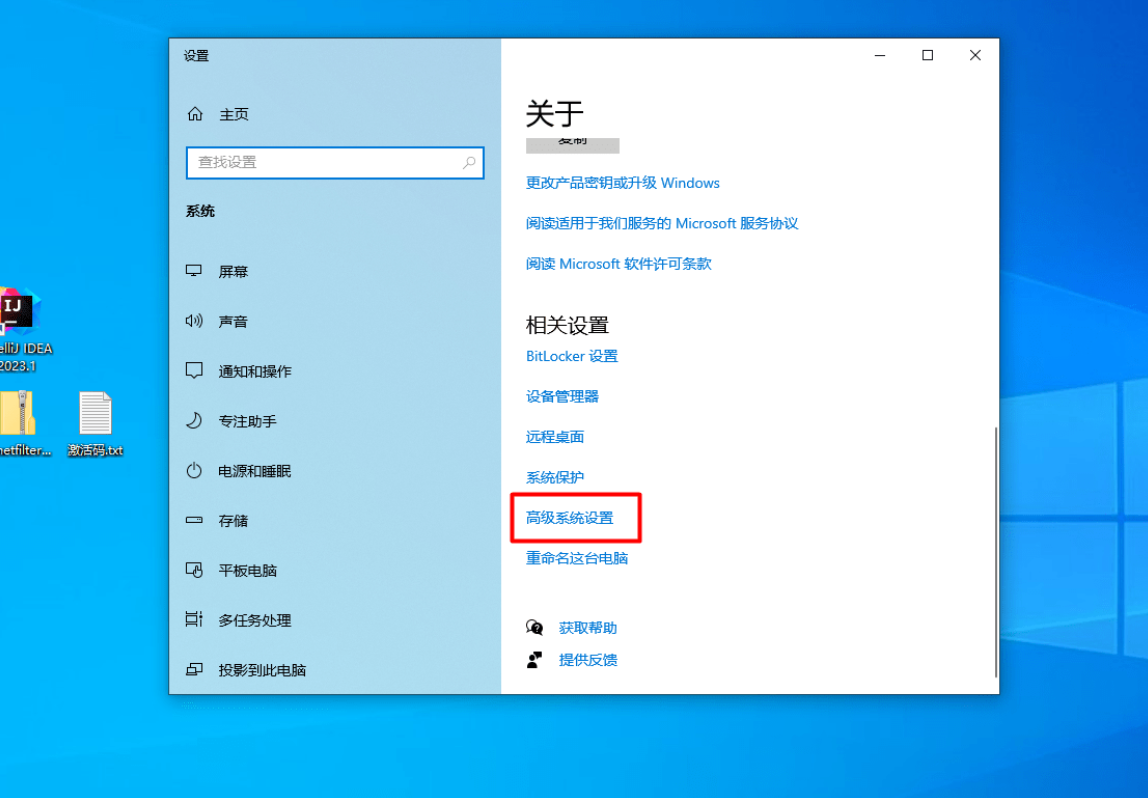Select the 屏幕 display monitor icon

(194, 271)
